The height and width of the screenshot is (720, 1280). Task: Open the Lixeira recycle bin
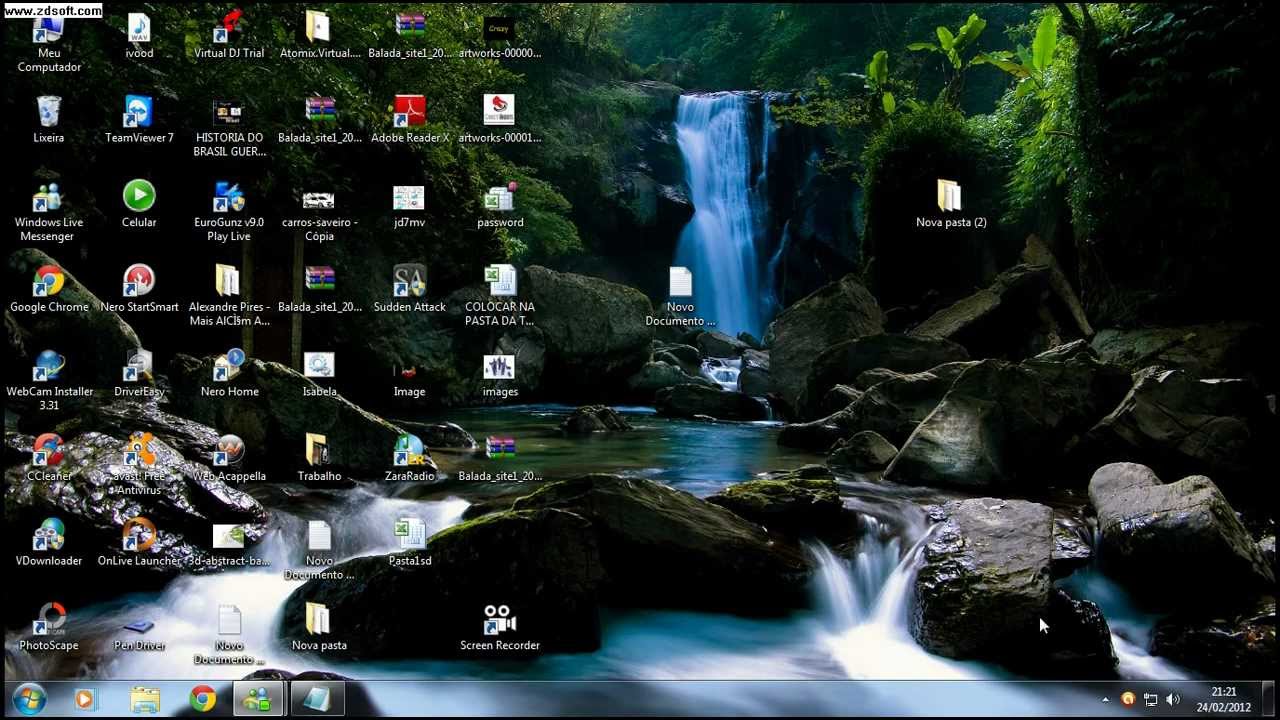click(48, 119)
